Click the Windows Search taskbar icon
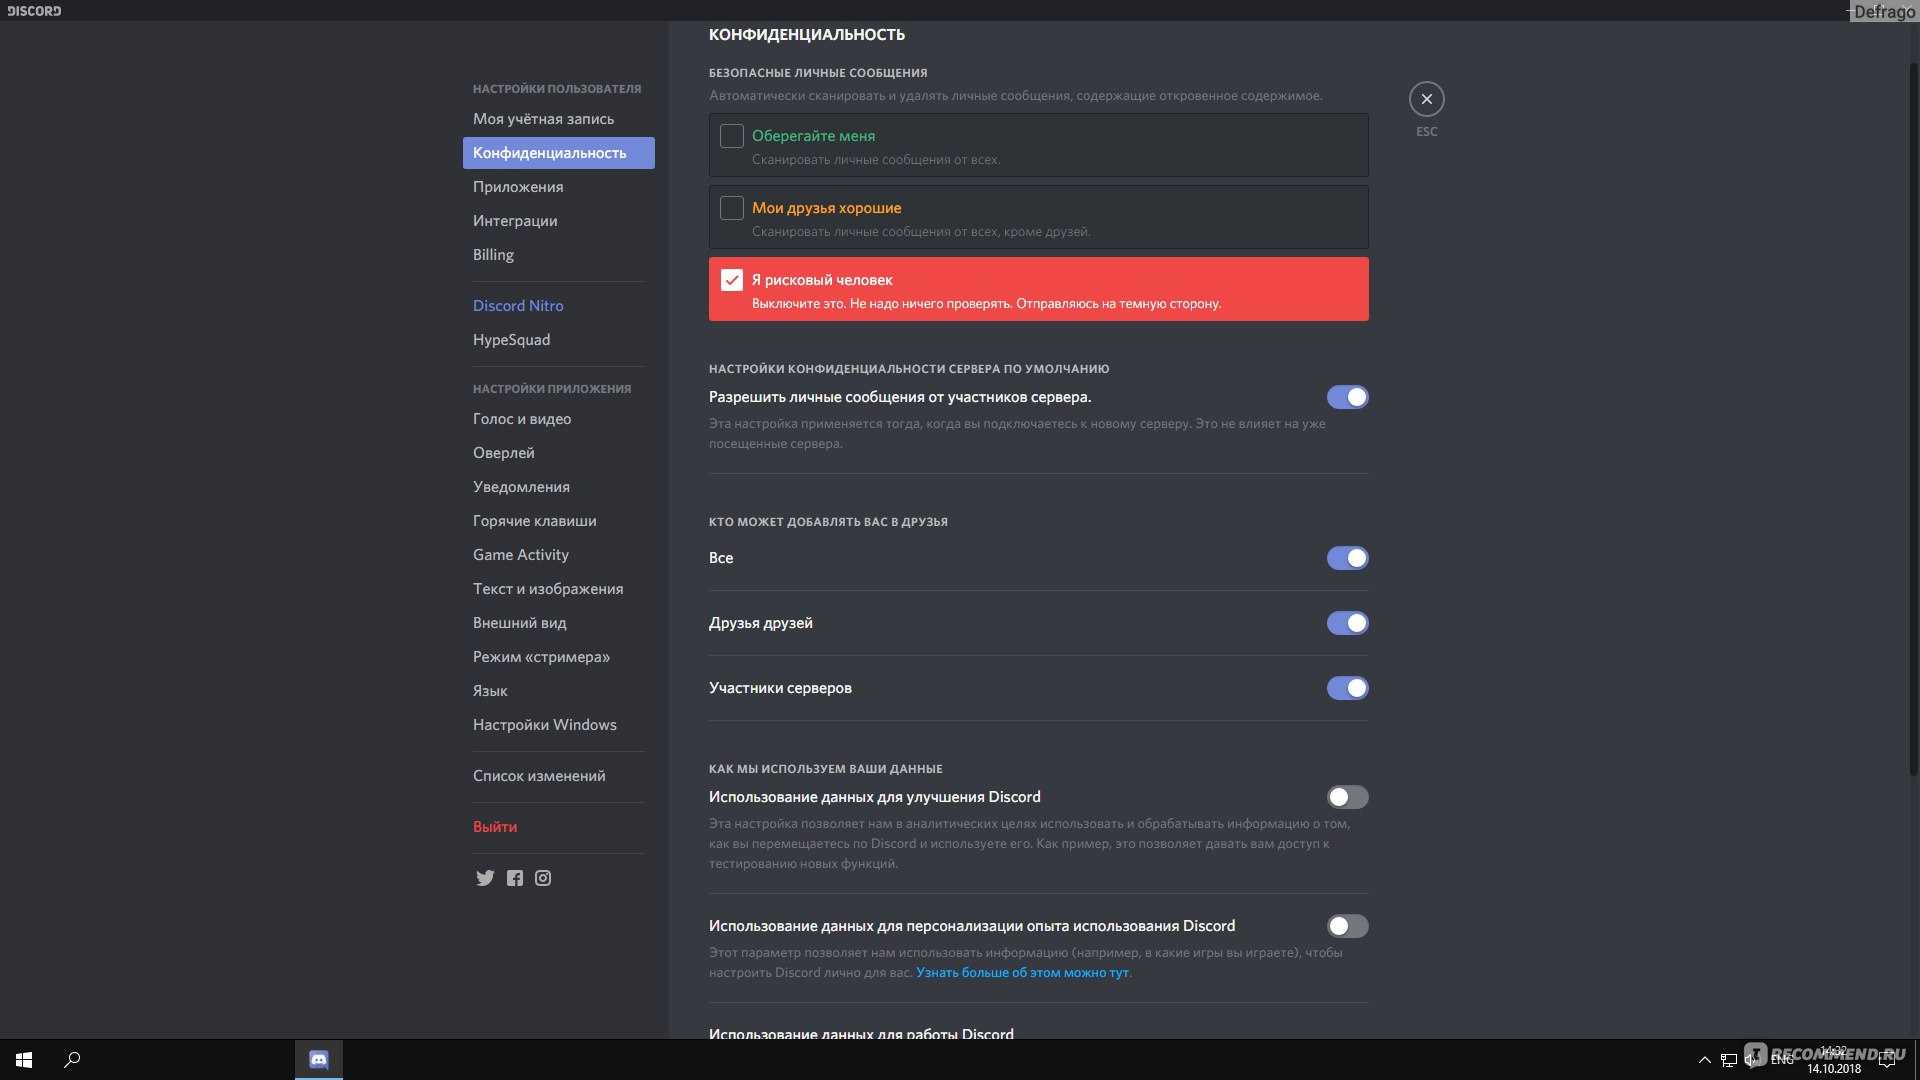Screen dimensions: 1920x1080 (x=70, y=1059)
